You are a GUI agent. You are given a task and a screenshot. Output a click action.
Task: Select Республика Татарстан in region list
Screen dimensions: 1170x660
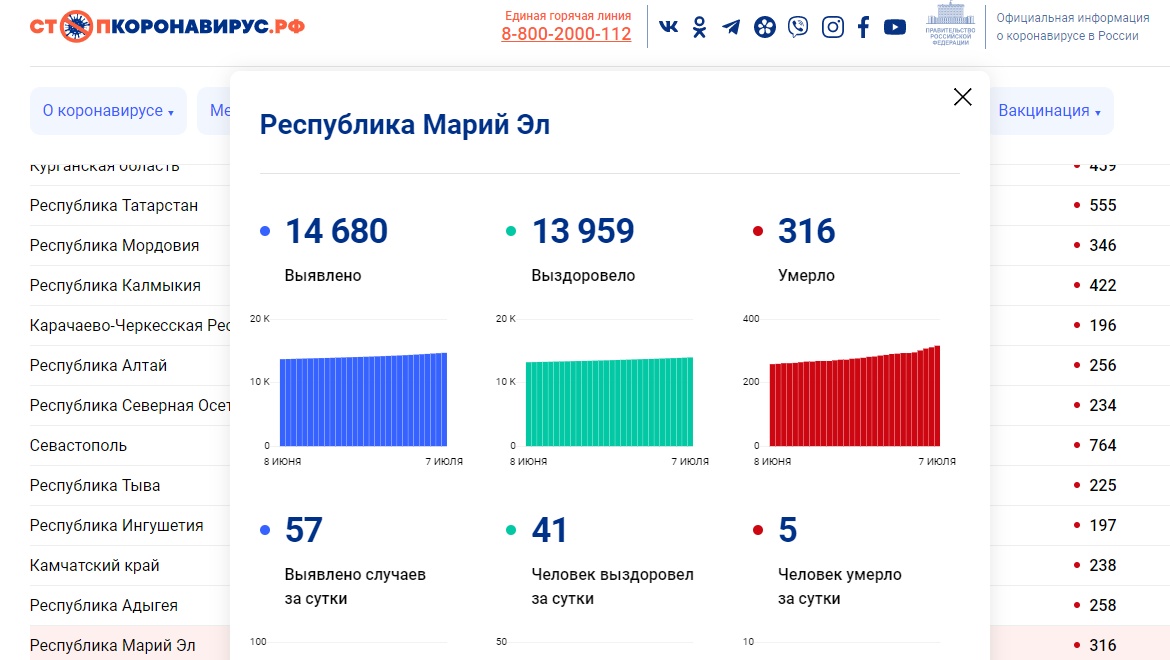114,205
